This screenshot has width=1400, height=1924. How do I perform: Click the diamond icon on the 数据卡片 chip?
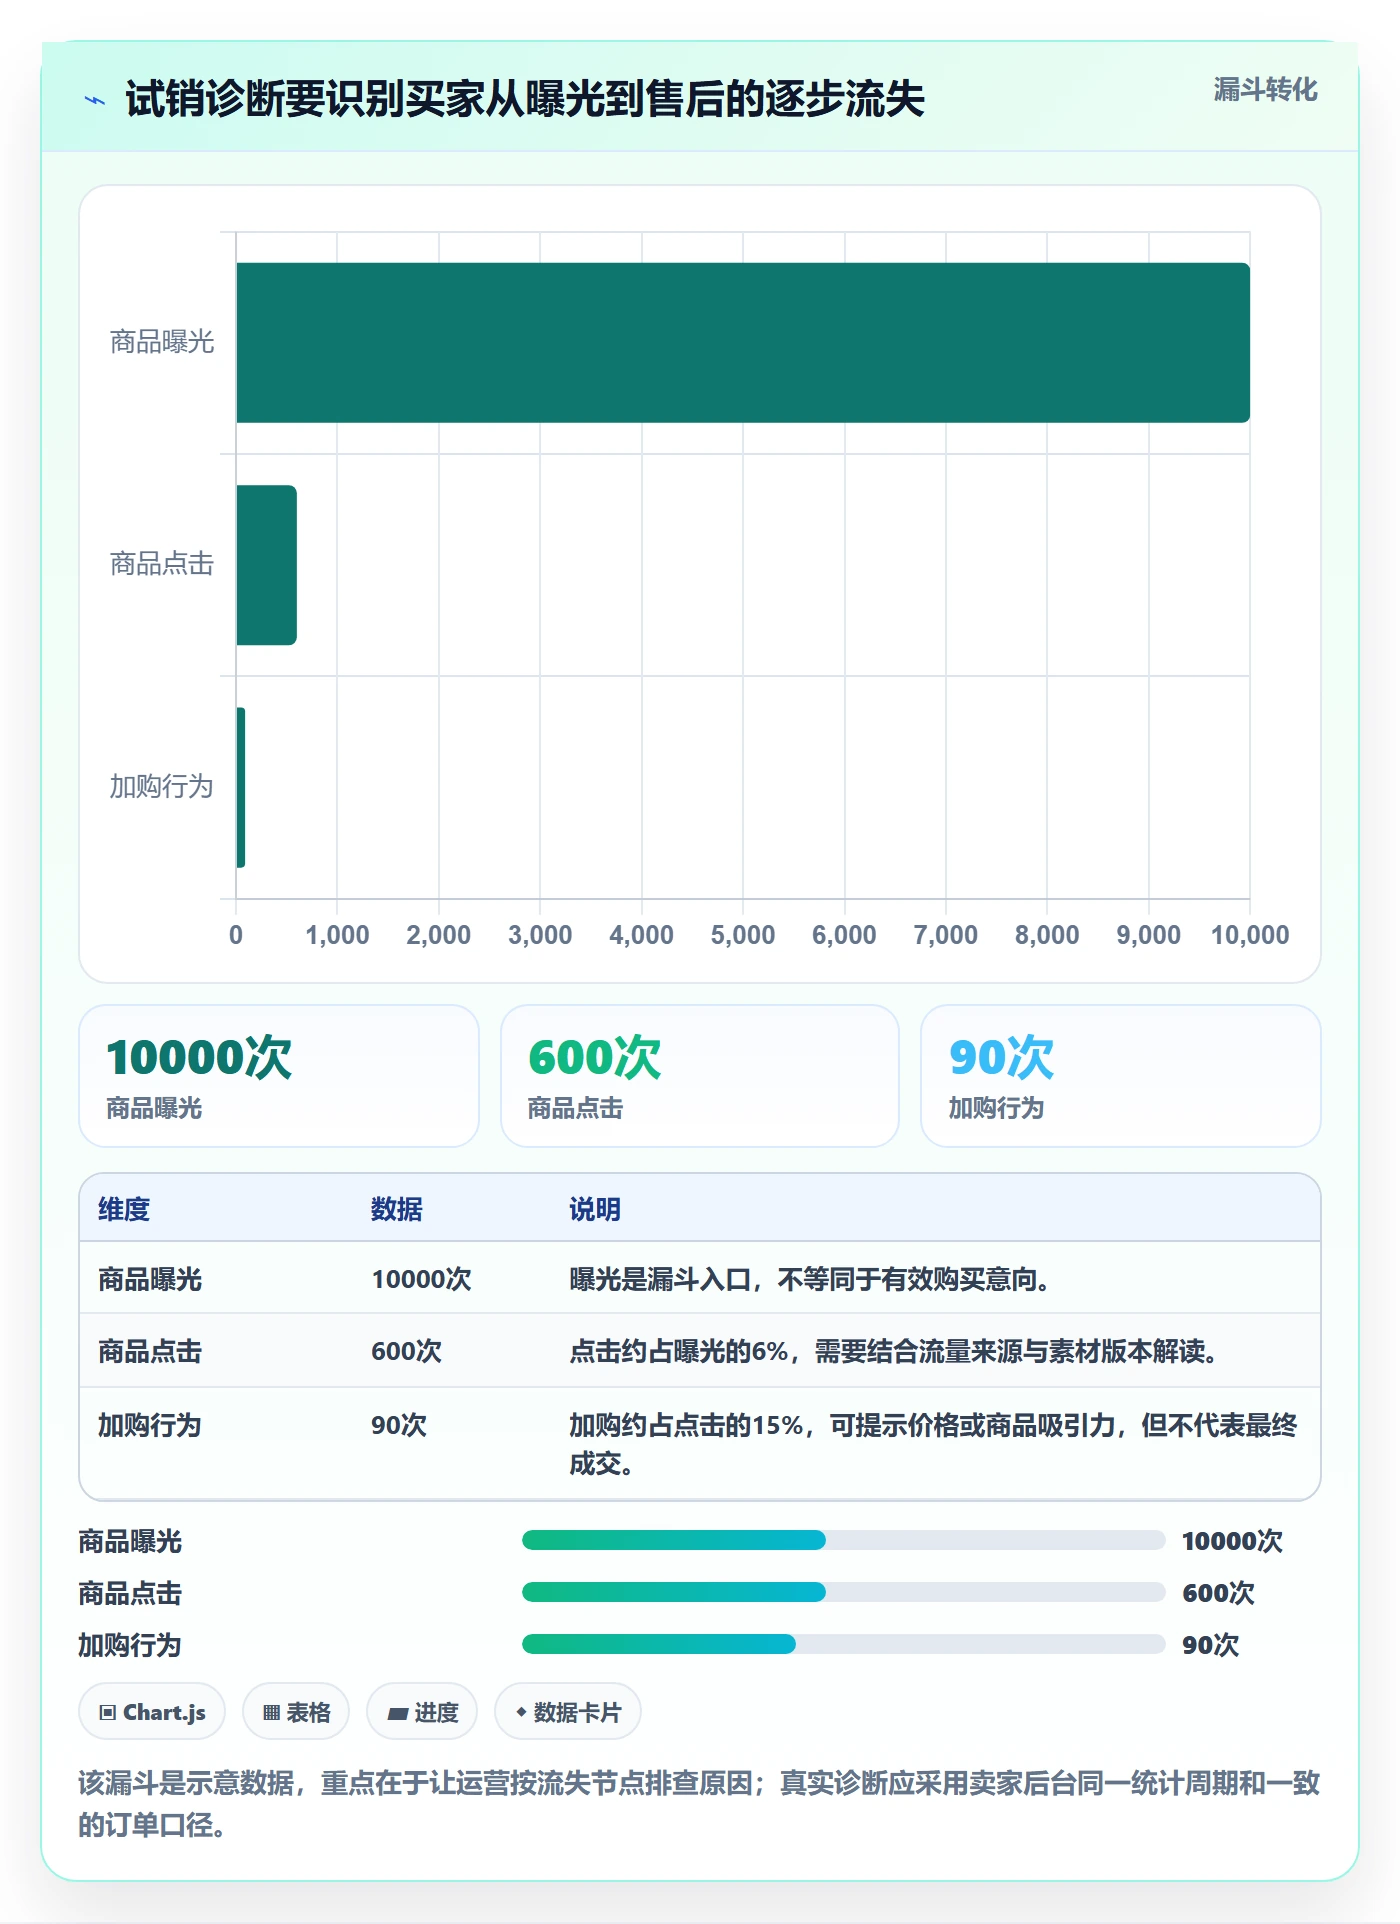[521, 1712]
